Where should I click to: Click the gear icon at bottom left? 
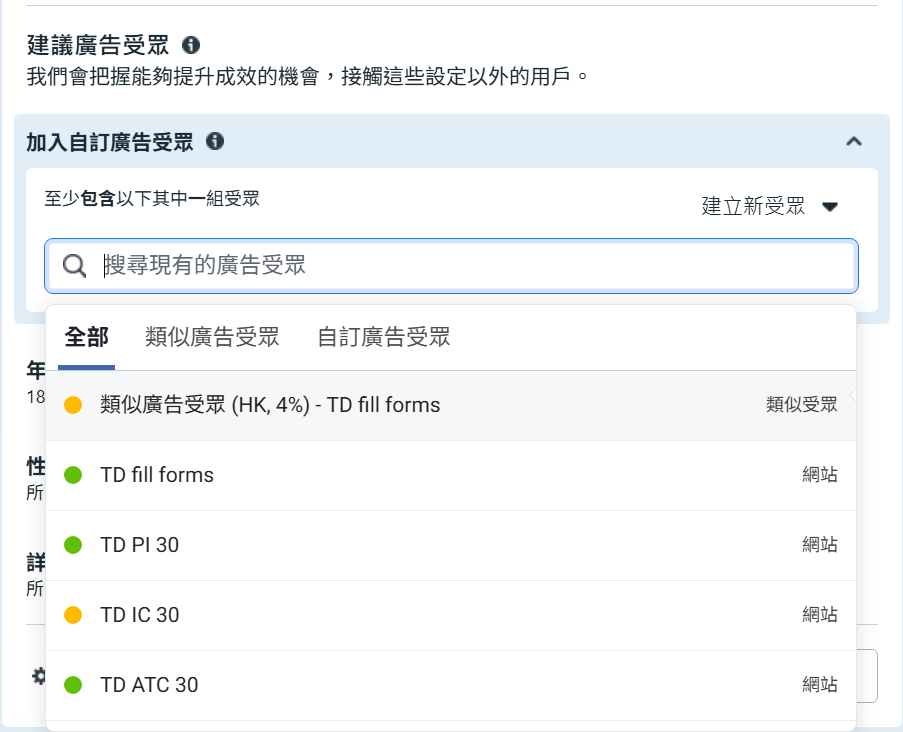pos(39,676)
